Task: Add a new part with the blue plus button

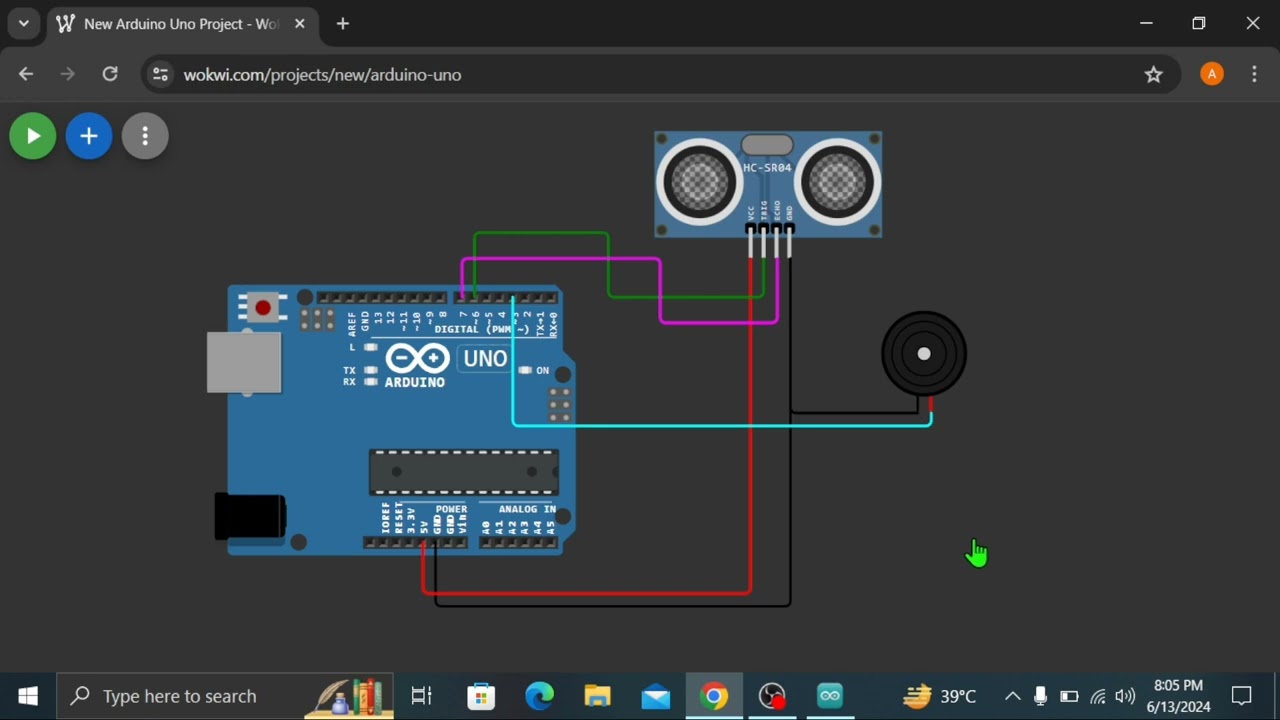Action: (89, 136)
